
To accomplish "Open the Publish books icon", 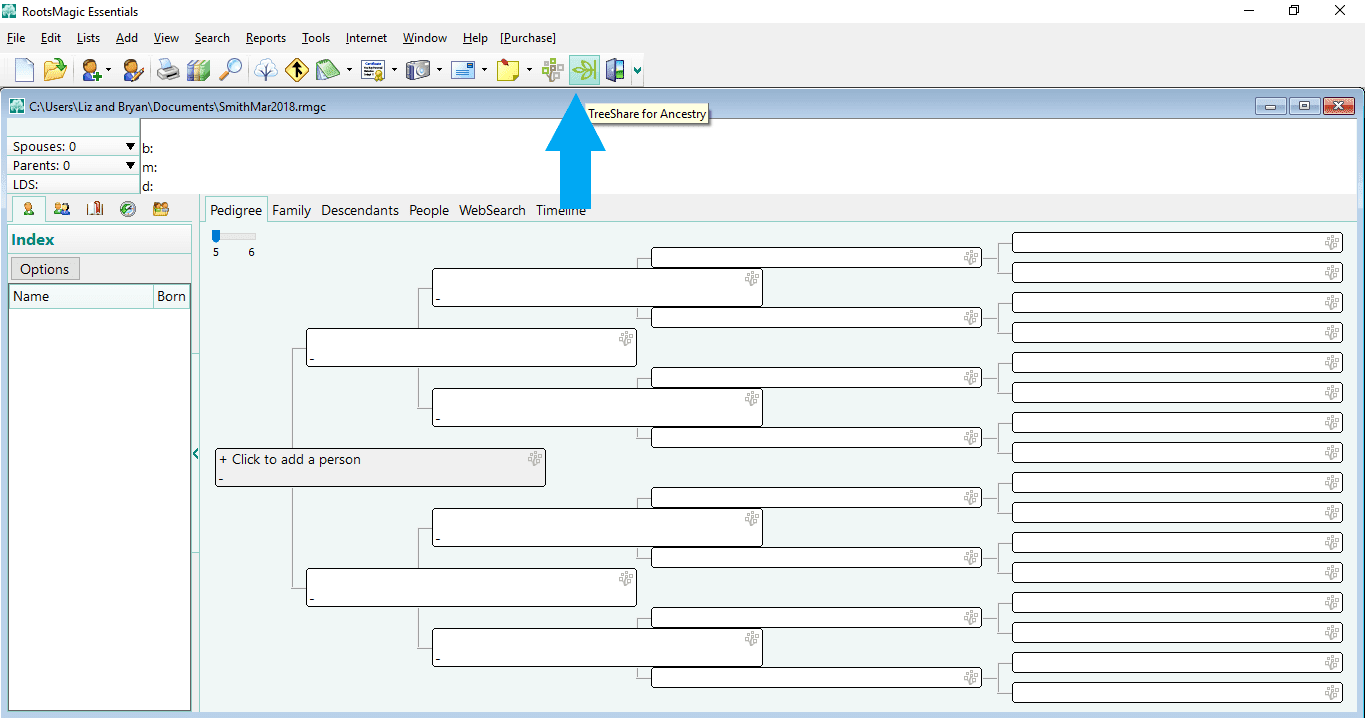I will click(x=198, y=70).
